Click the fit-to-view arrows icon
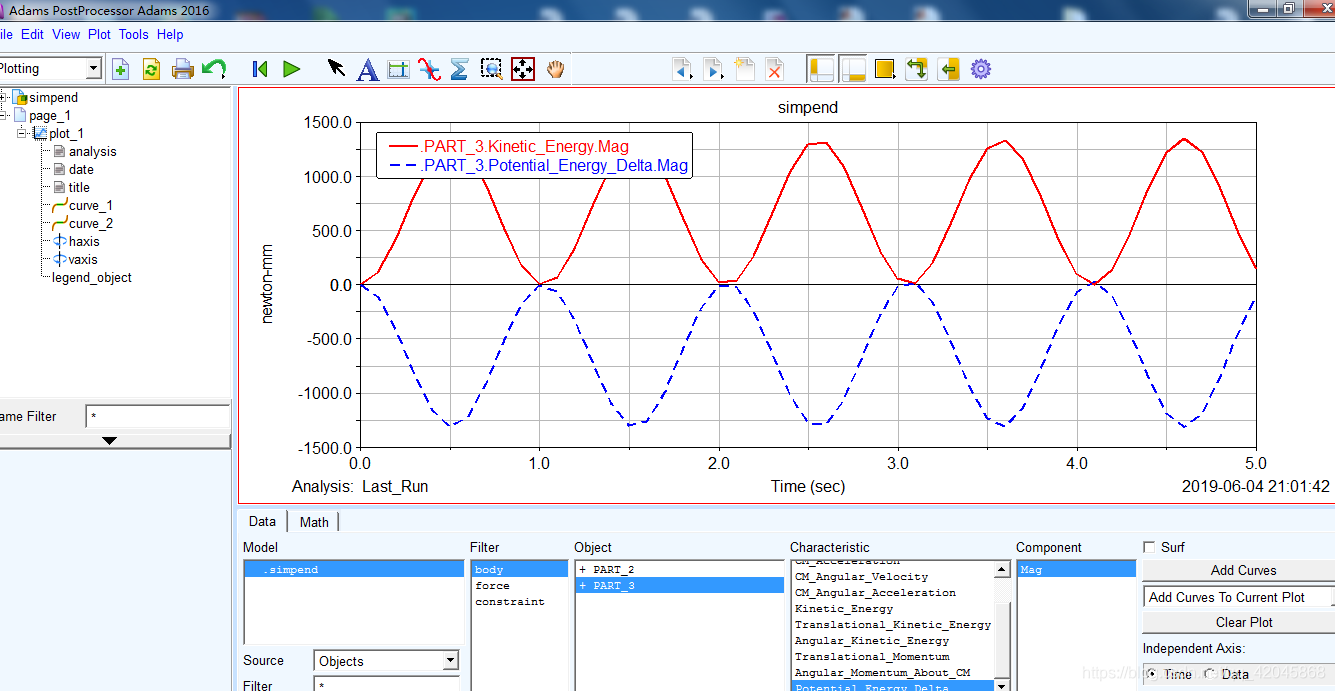Image resolution: width=1335 pixels, height=691 pixels. [x=522, y=69]
